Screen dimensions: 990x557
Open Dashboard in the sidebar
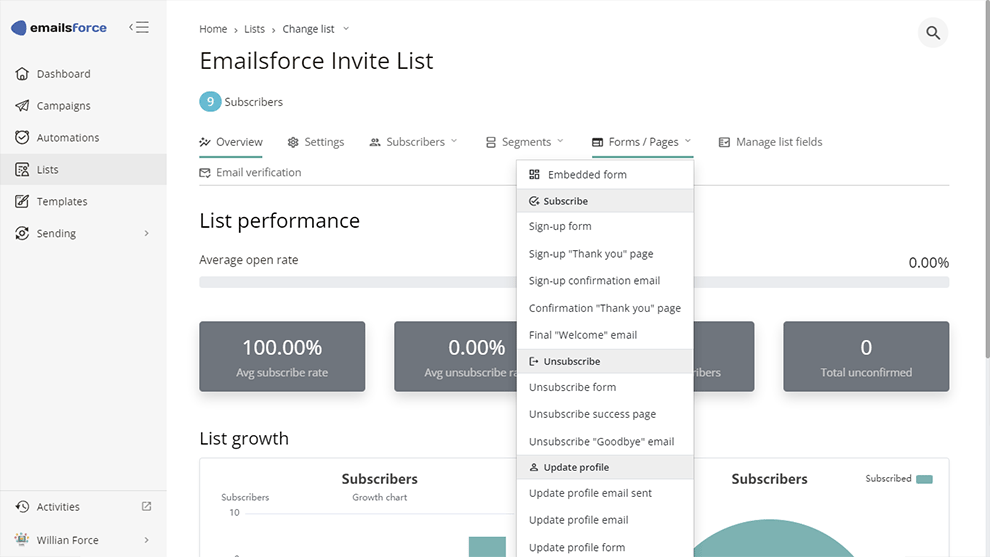pyautogui.click(x=83, y=74)
